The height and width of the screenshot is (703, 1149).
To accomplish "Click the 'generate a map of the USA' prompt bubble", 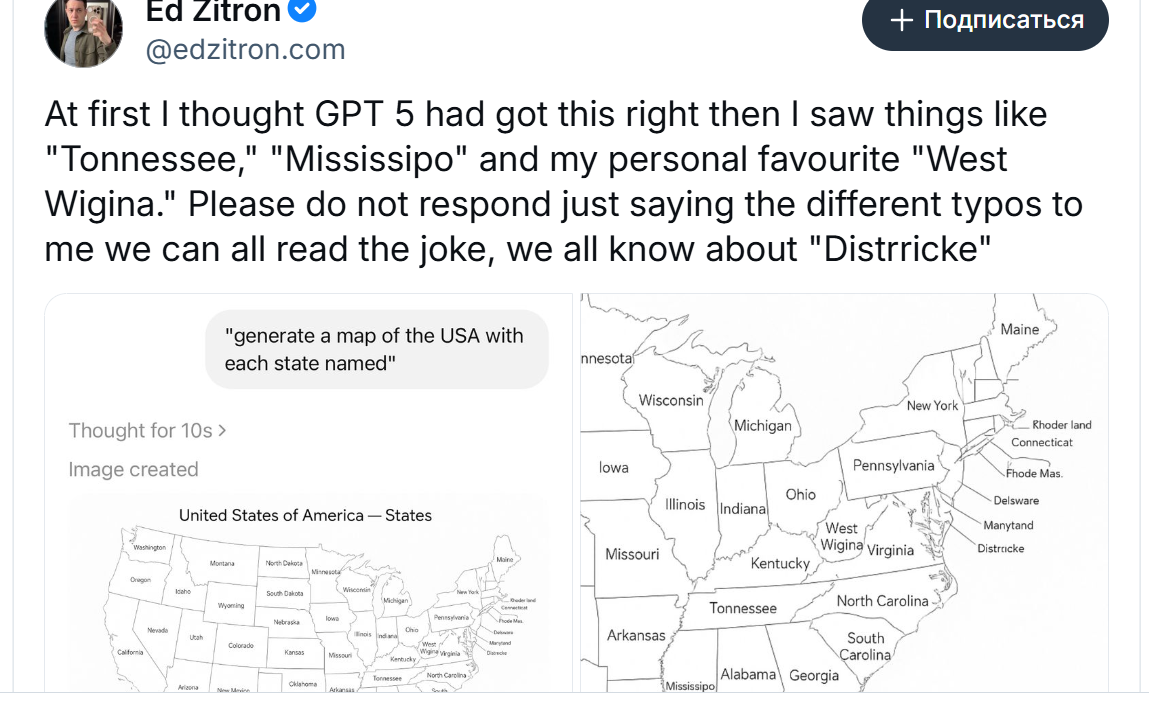I will pos(377,349).
